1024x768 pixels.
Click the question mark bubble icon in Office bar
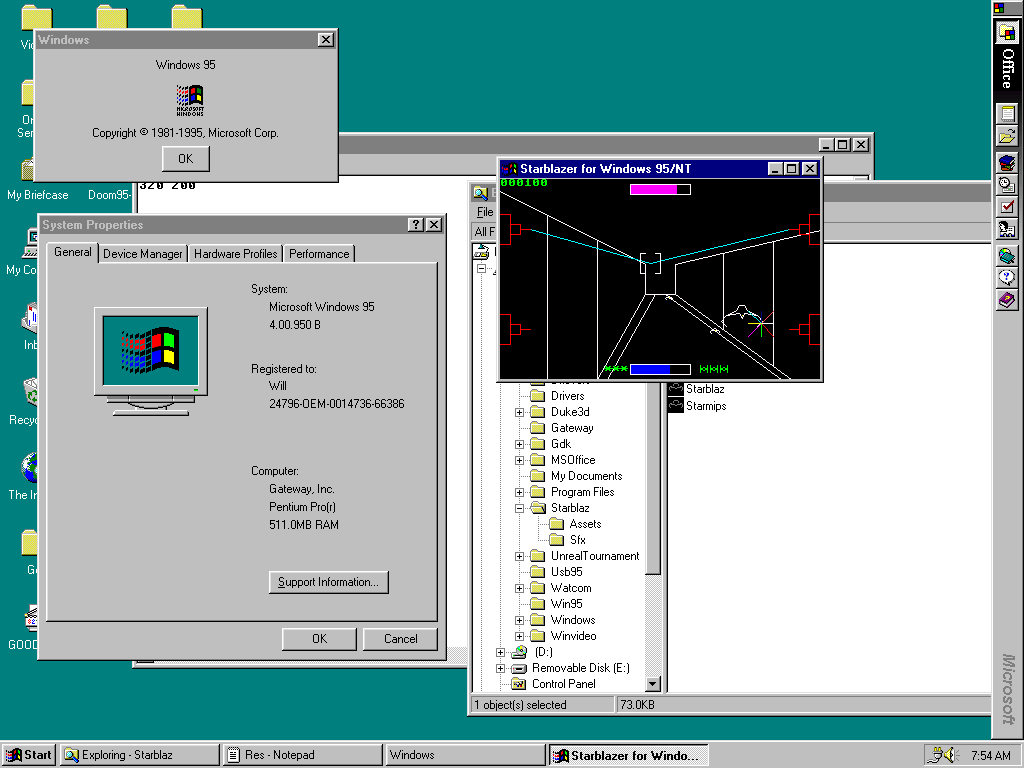click(1006, 277)
